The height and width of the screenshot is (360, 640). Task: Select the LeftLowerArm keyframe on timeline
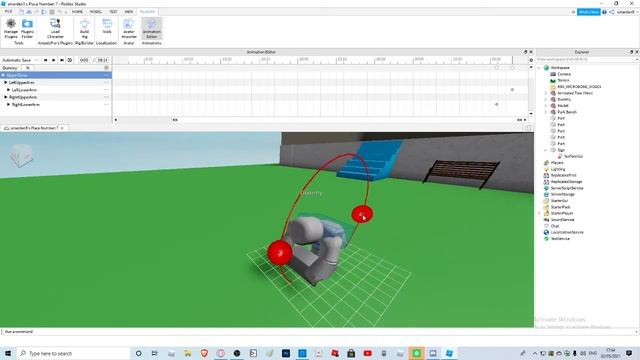(512, 90)
